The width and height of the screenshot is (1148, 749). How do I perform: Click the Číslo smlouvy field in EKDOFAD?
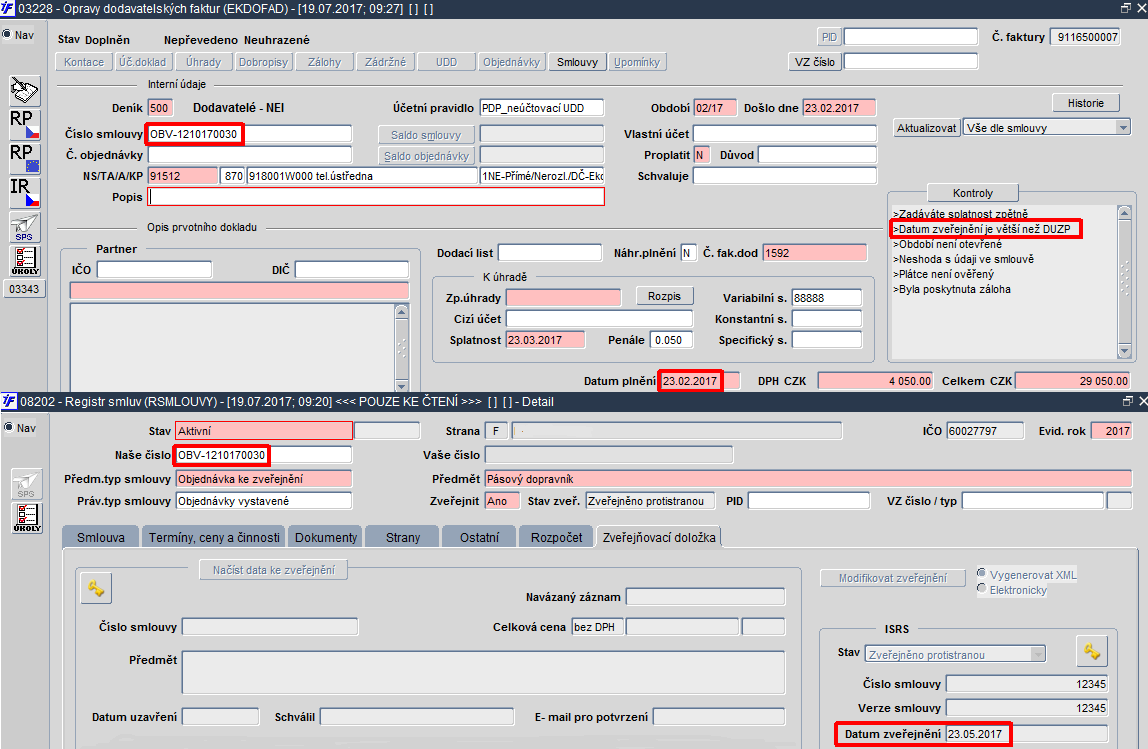(250, 134)
